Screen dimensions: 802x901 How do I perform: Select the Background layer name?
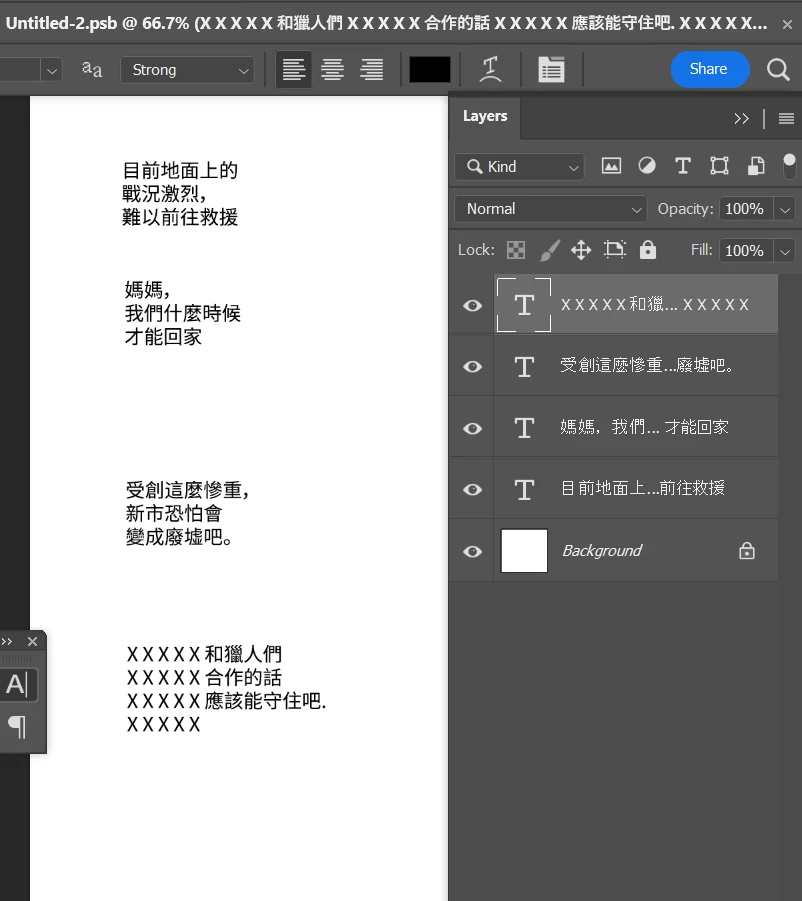(602, 550)
